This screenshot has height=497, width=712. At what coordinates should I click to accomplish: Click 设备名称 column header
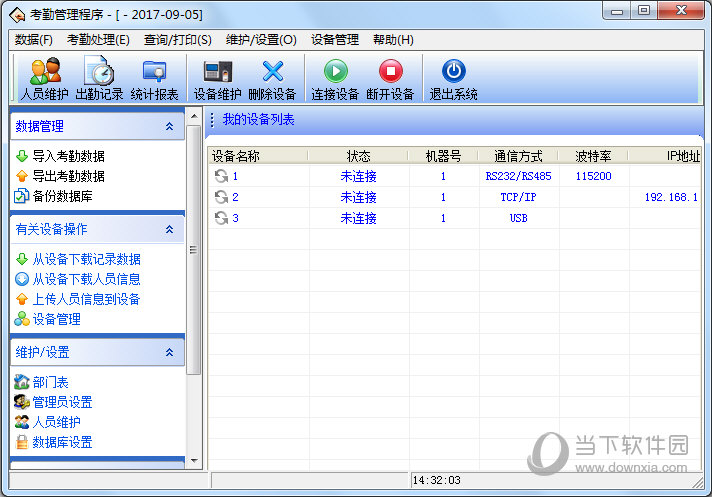pyautogui.click(x=258, y=156)
